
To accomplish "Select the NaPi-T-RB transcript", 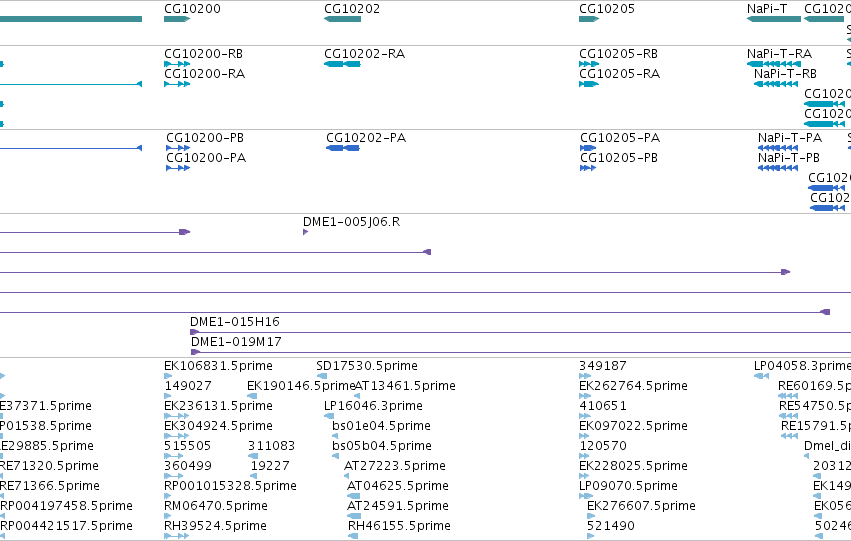I will click(x=776, y=84).
